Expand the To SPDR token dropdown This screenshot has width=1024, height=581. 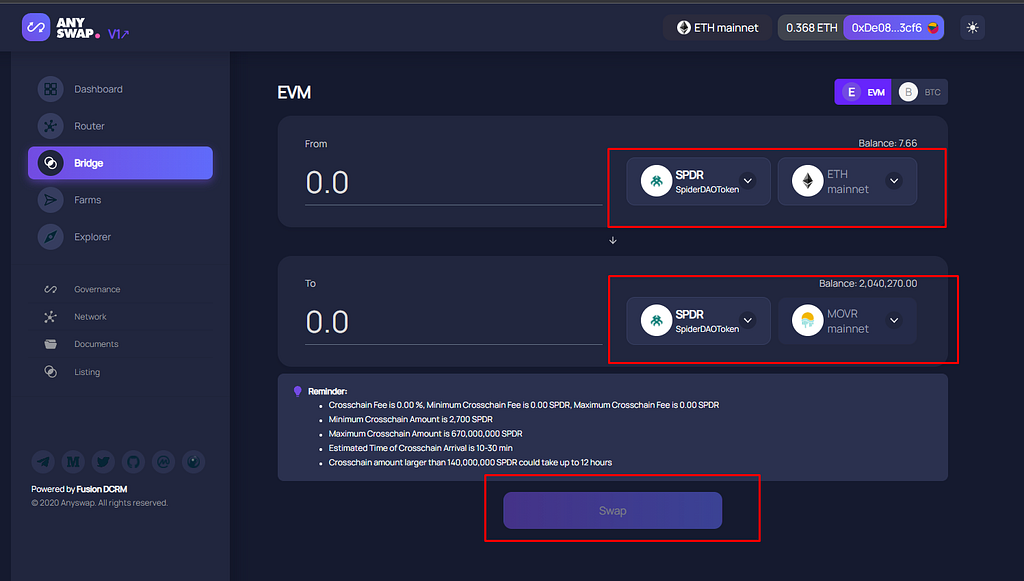click(698, 321)
